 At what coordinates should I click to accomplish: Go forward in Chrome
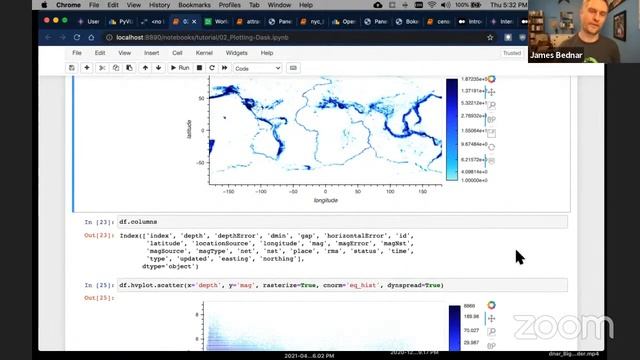(x=62, y=38)
